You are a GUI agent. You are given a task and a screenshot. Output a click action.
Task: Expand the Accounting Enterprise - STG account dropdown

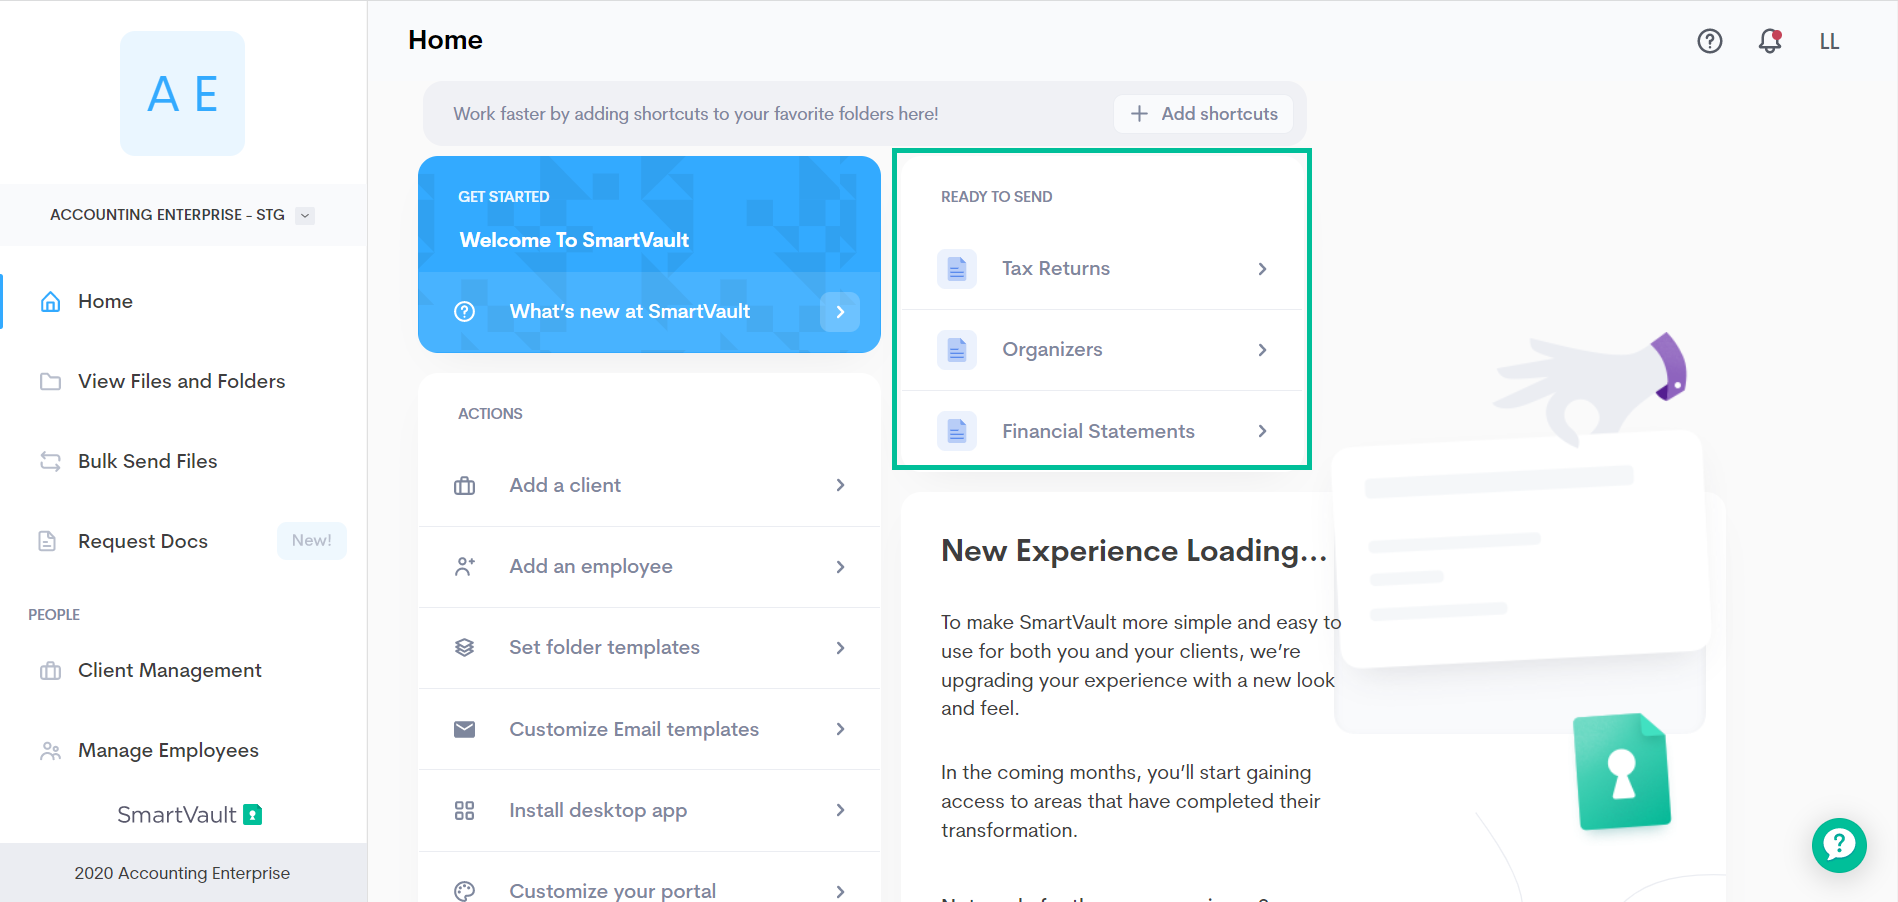click(x=305, y=215)
